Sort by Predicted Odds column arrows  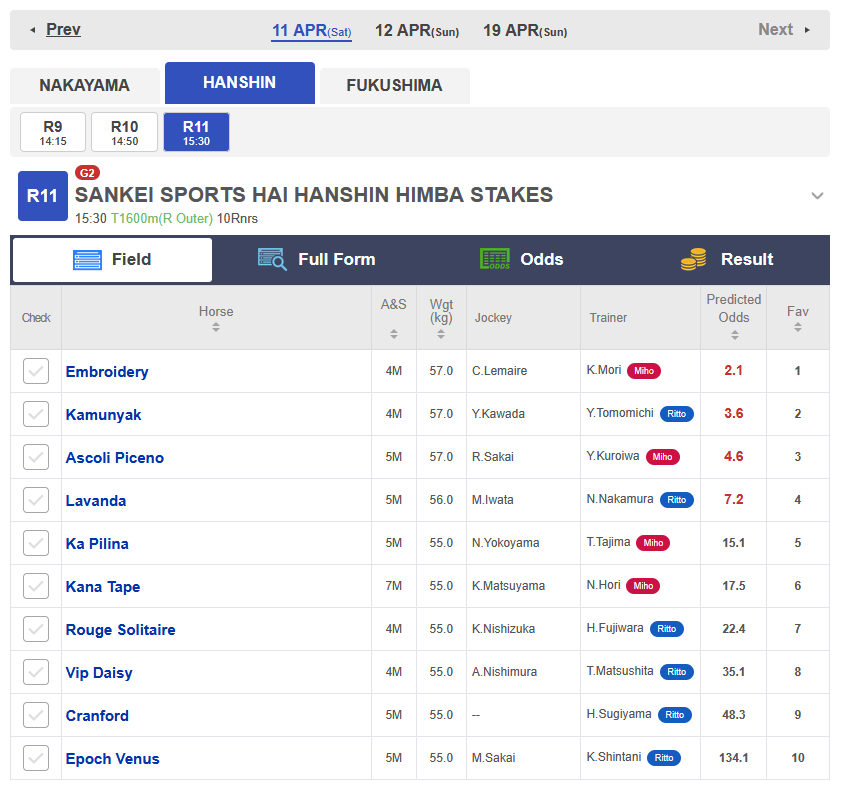click(x=735, y=335)
